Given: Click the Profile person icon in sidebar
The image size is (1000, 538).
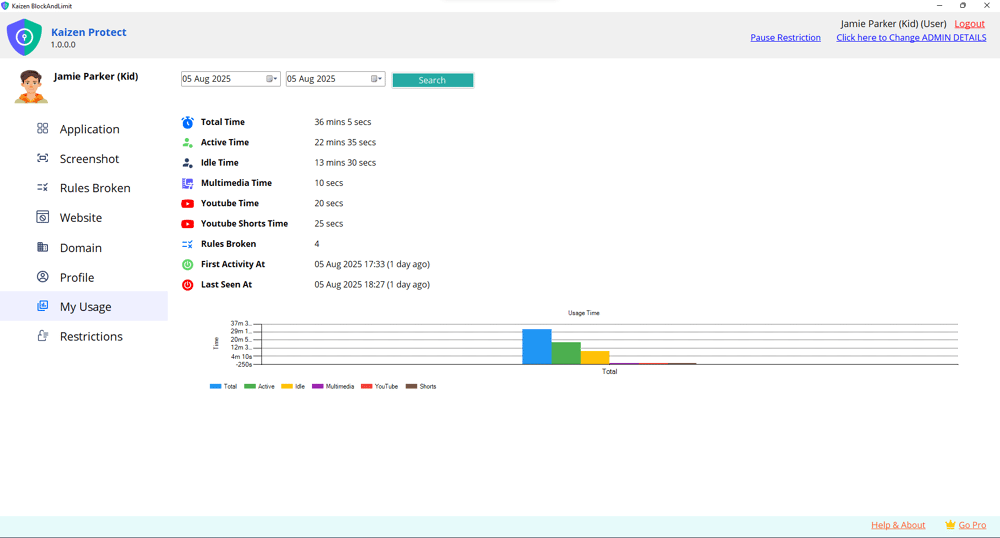Looking at the screenshot, I should (x=42, y=277).
